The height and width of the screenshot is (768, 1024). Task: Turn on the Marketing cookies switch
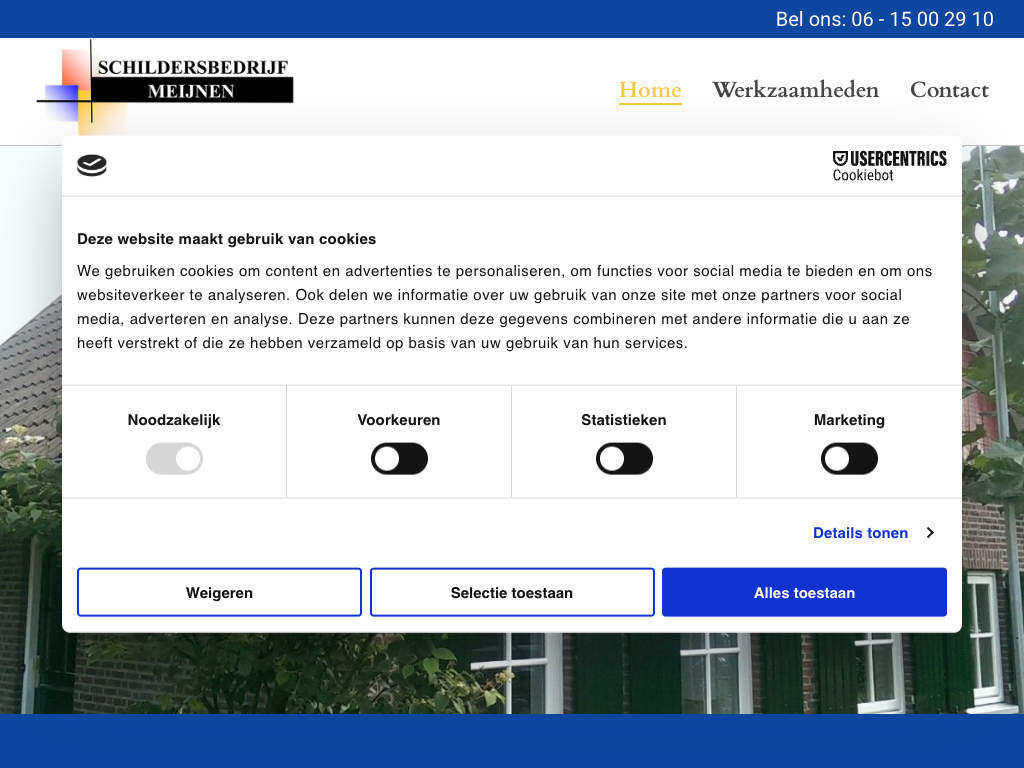tap(849, 460)
